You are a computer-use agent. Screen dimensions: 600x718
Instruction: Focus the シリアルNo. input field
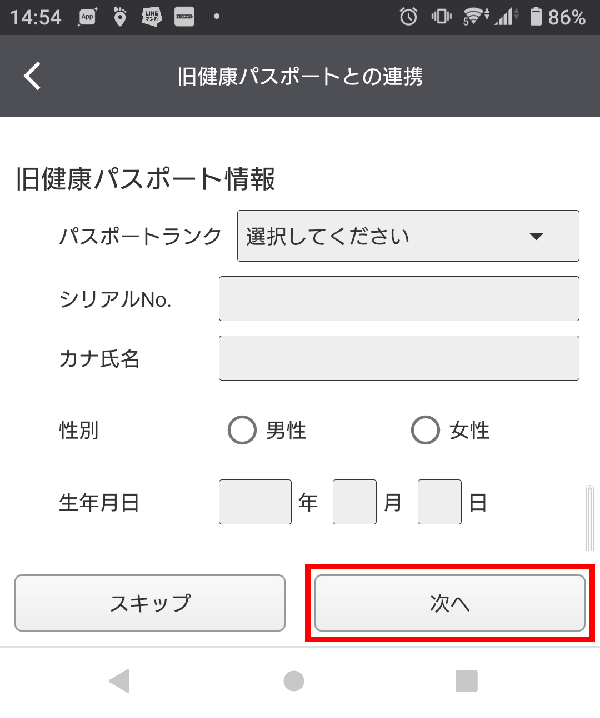(x=399, y=299)
